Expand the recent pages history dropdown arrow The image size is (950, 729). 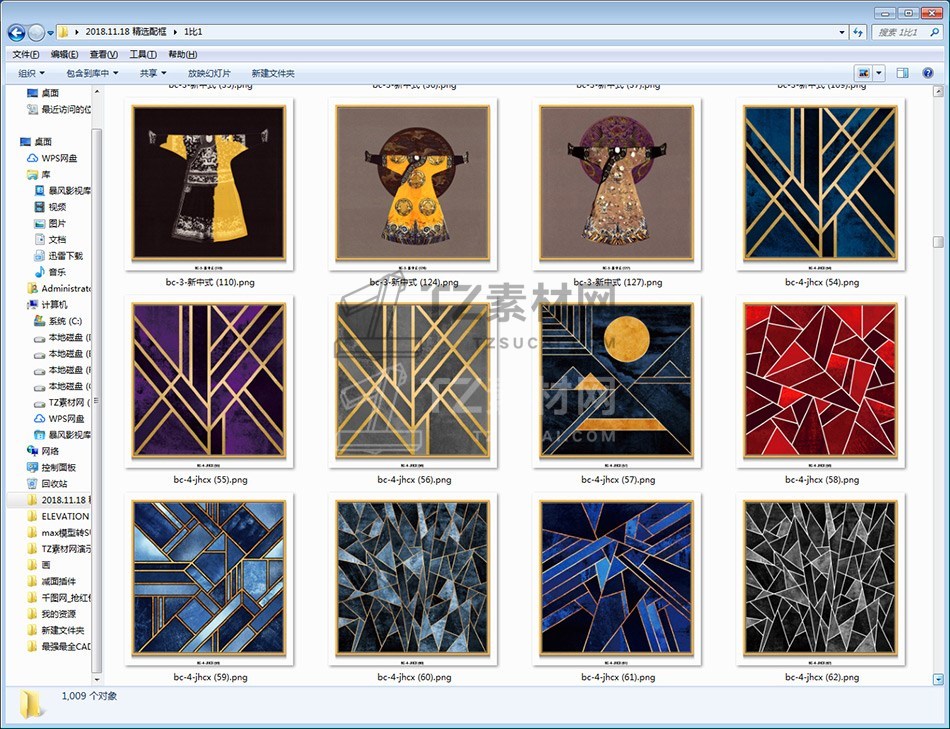[x=51, y=33]
